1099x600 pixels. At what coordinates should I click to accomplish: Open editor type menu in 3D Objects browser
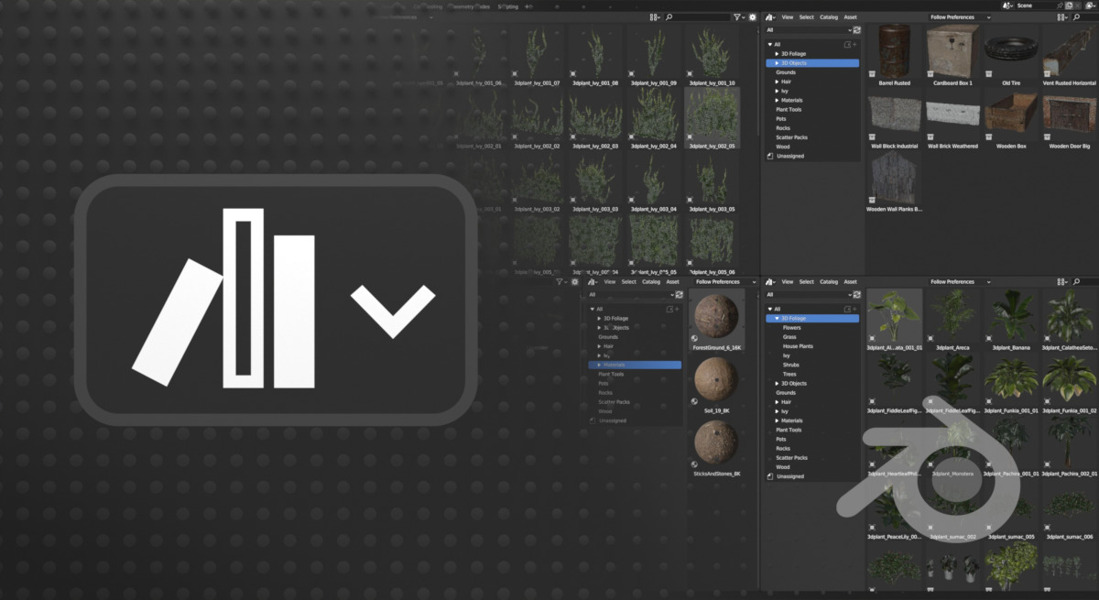[x=771, y=17]
